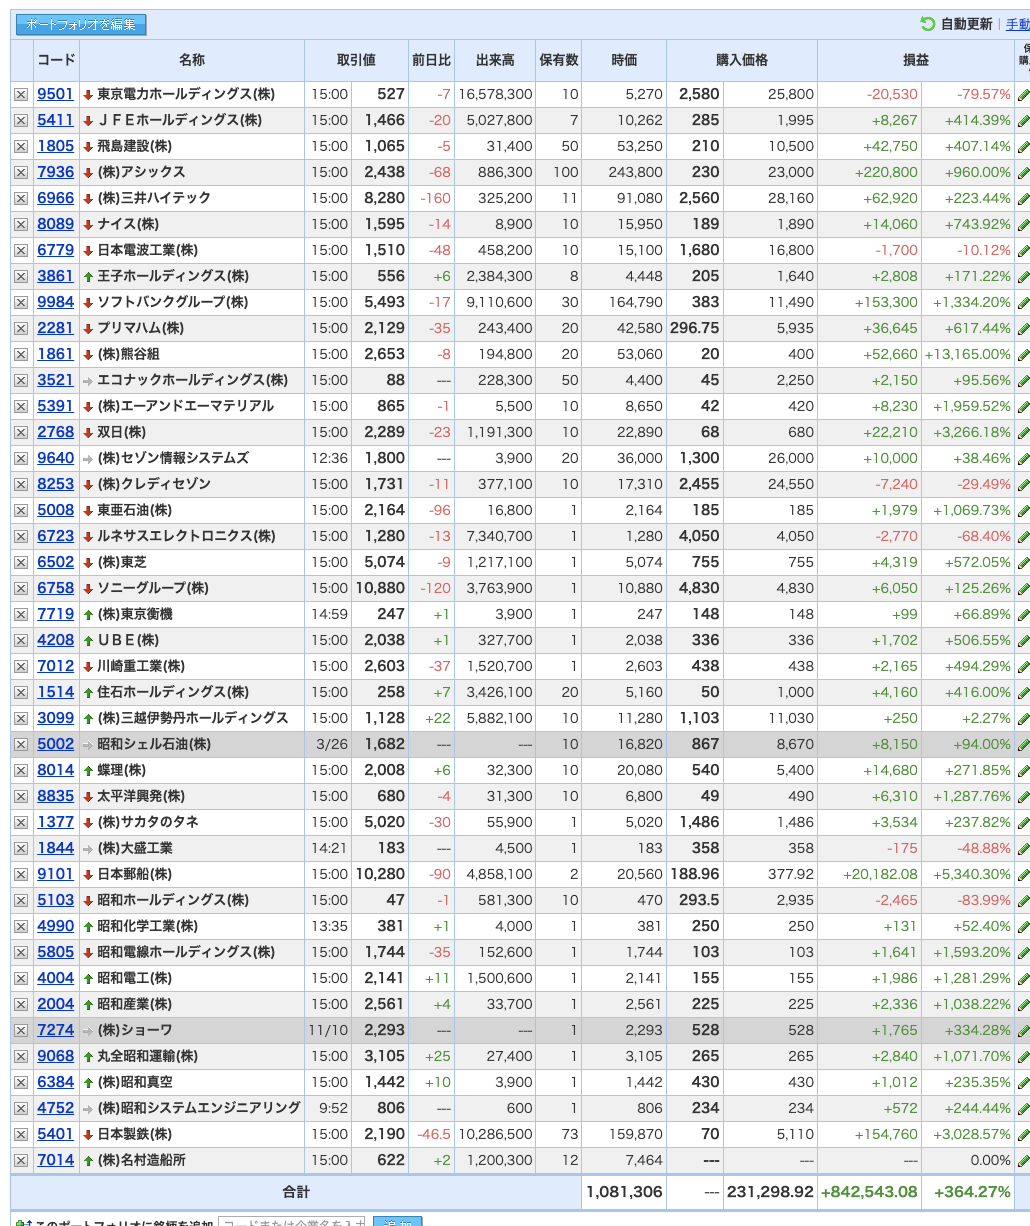Open stock code 3861 link
This screenshot has width=1030, height=1226.
coord(56,276)
